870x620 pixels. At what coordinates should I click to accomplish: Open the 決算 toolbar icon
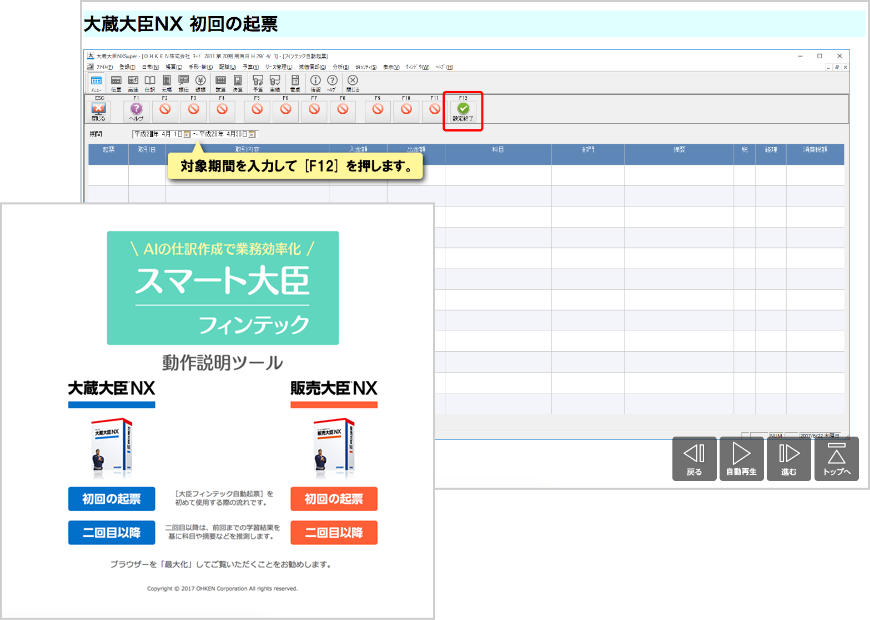click(237, 83)
